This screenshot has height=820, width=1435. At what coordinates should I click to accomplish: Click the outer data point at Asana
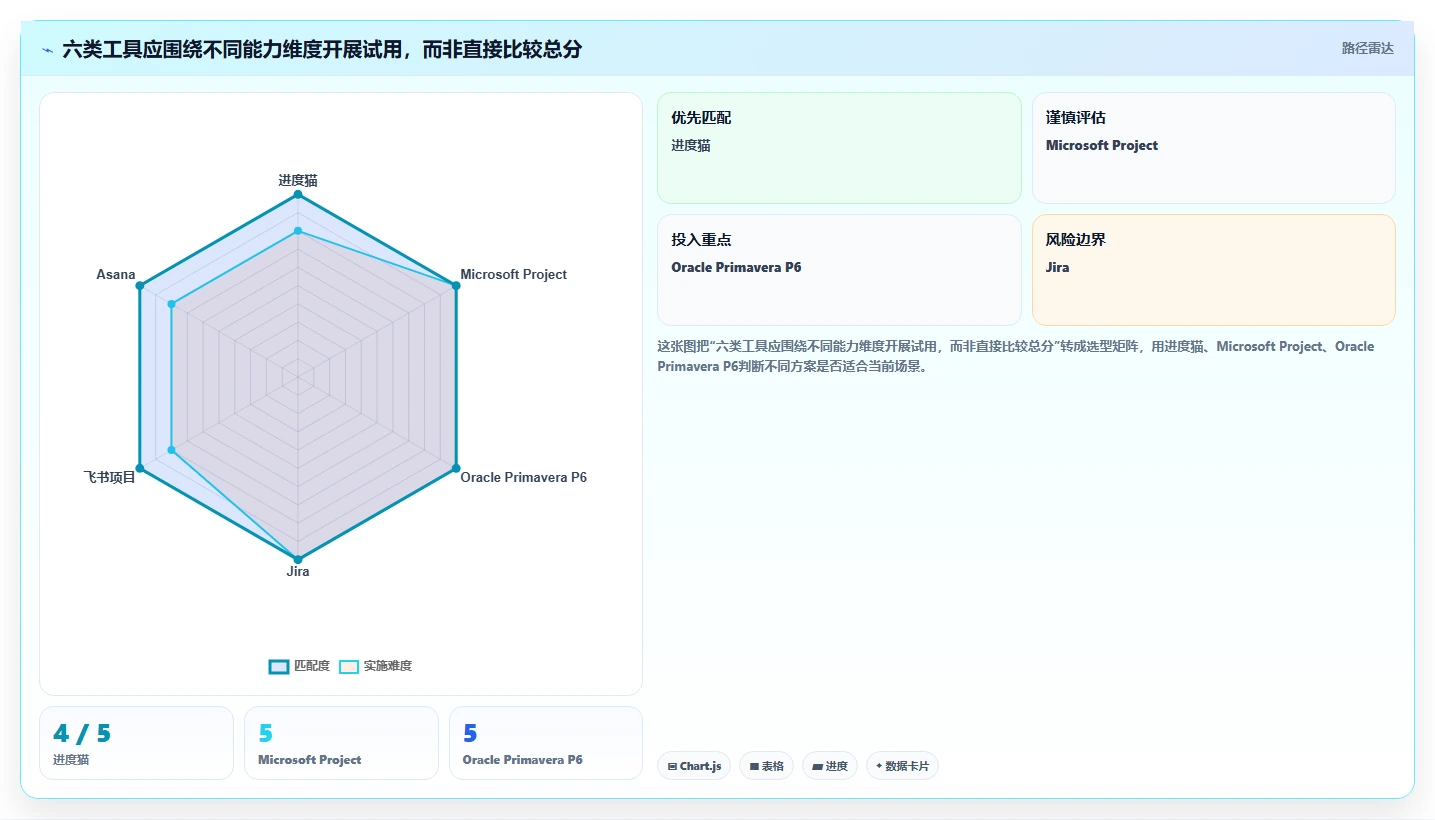click(x=140, y=286)
